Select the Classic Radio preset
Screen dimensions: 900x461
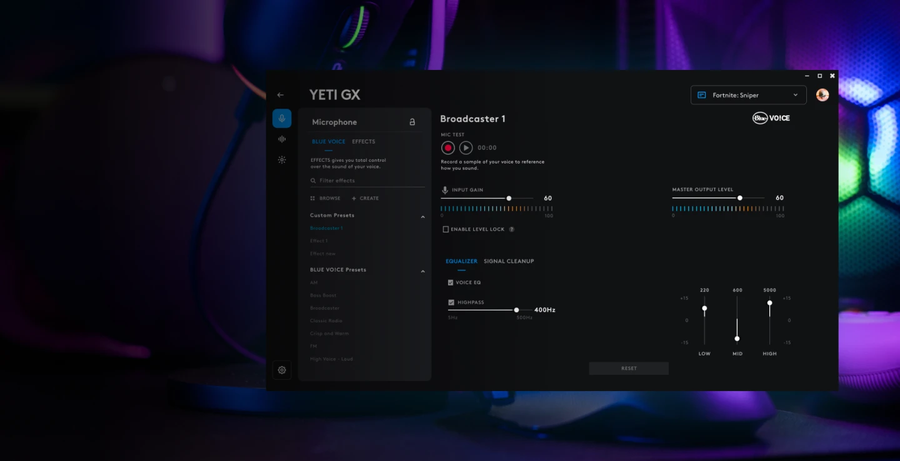pyautogui.click(x=326, y=320)
